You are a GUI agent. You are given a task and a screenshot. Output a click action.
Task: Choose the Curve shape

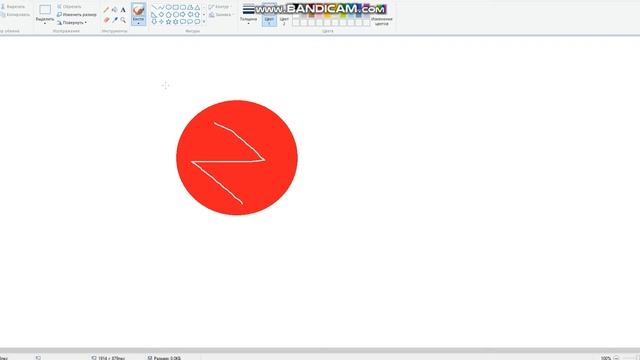pyautogui.click(x=161, y=7)
